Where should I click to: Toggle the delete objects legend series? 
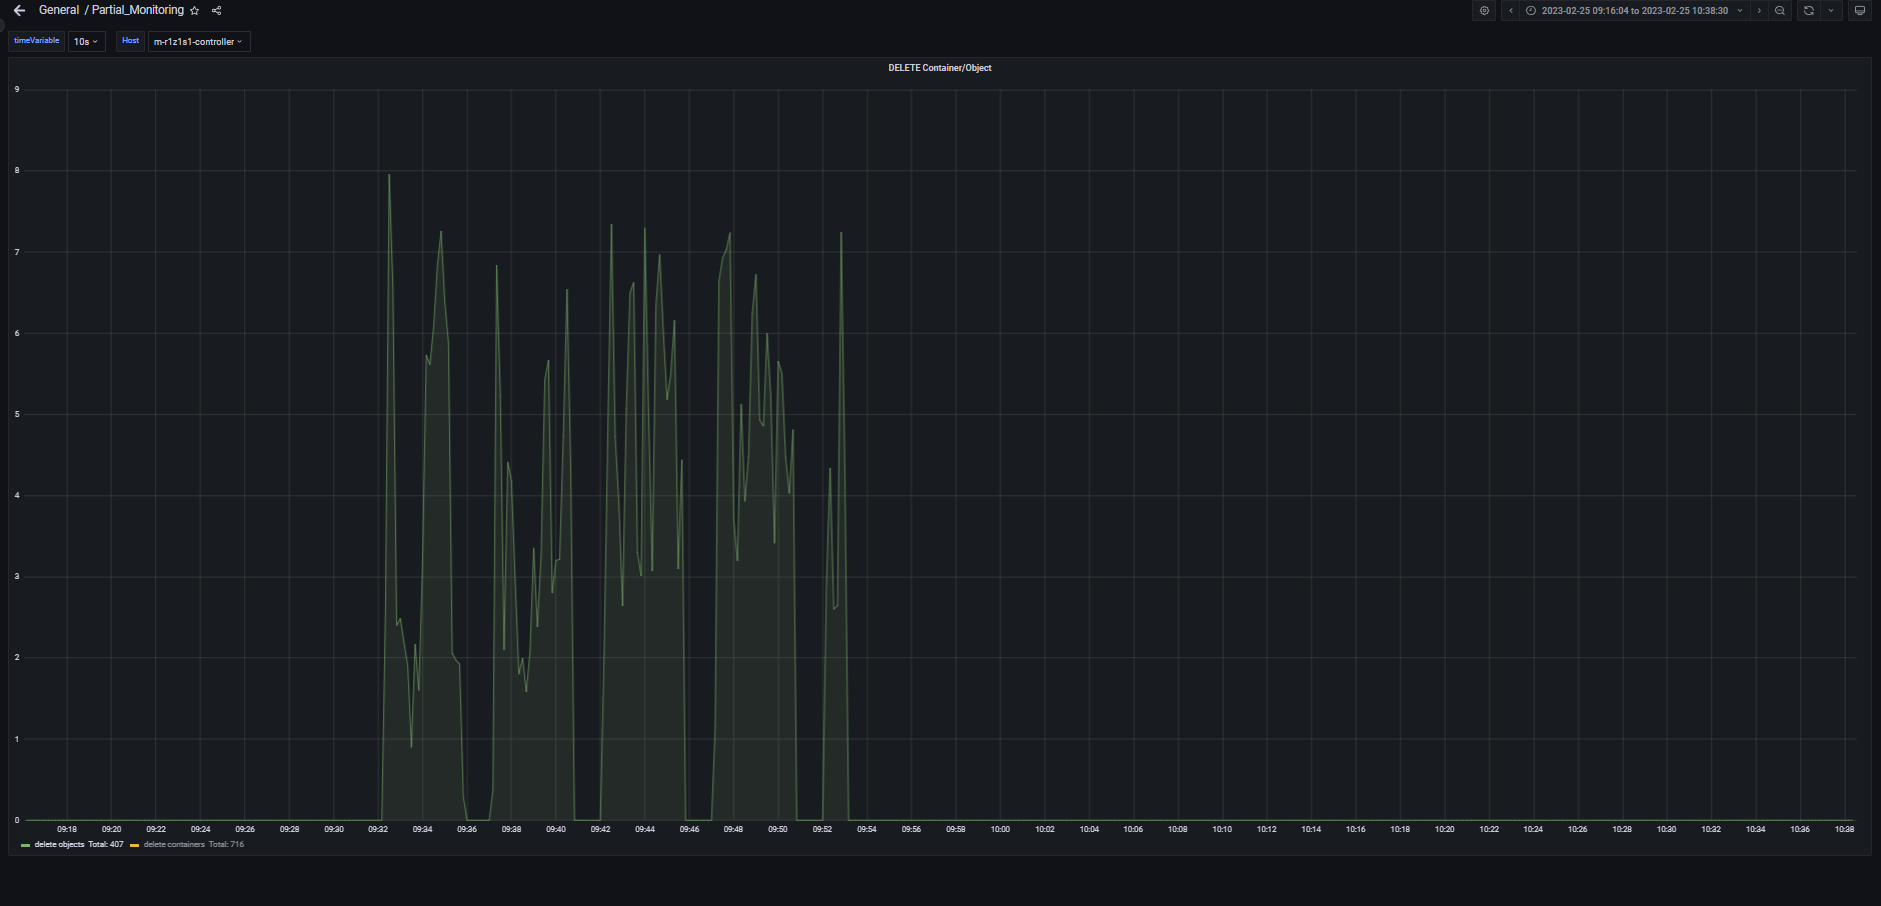click(x=59, y=845)
